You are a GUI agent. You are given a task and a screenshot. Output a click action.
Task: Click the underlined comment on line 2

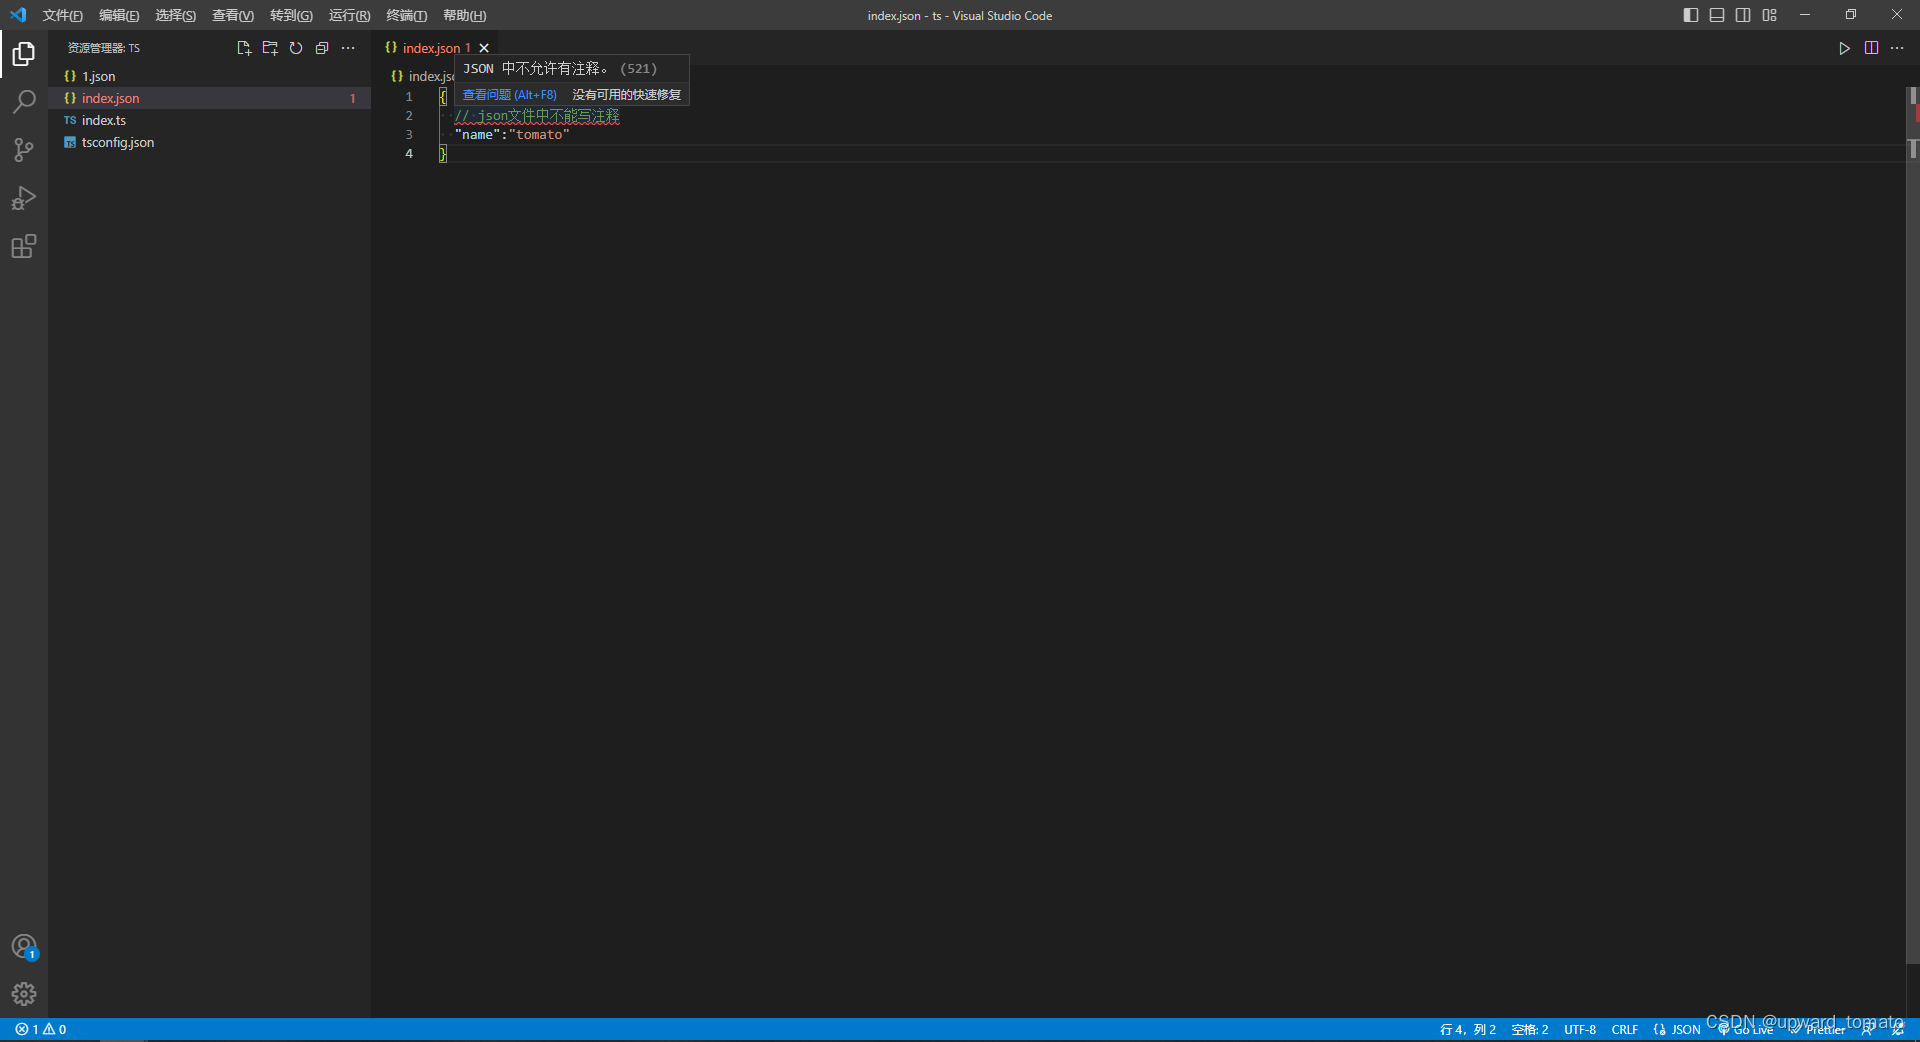537,116
